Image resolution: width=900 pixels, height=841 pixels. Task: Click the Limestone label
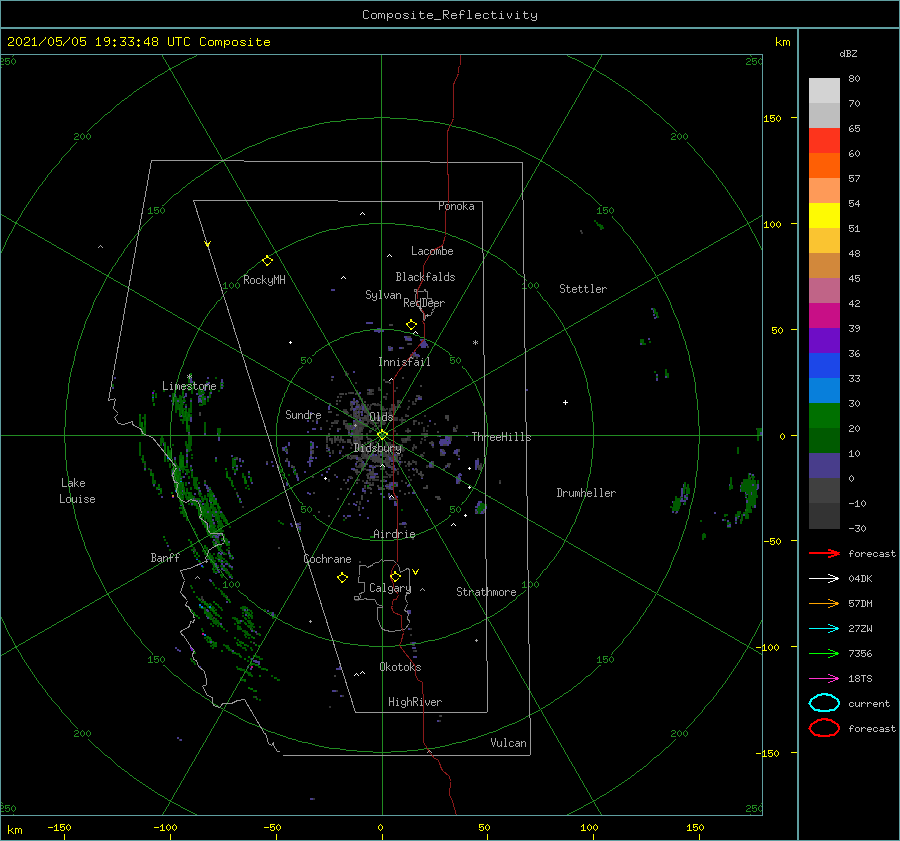tap(189, 386)
